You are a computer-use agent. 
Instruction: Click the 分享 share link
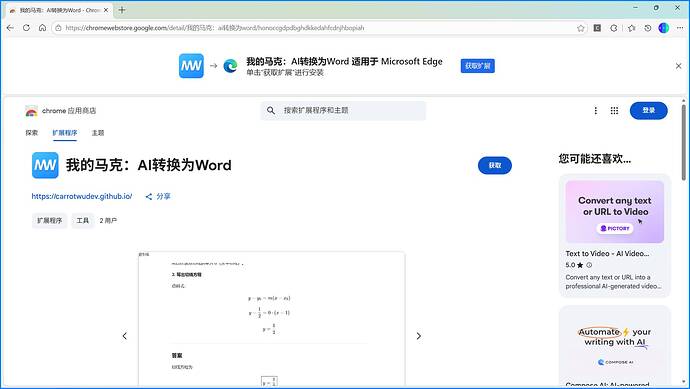[158, 196]
